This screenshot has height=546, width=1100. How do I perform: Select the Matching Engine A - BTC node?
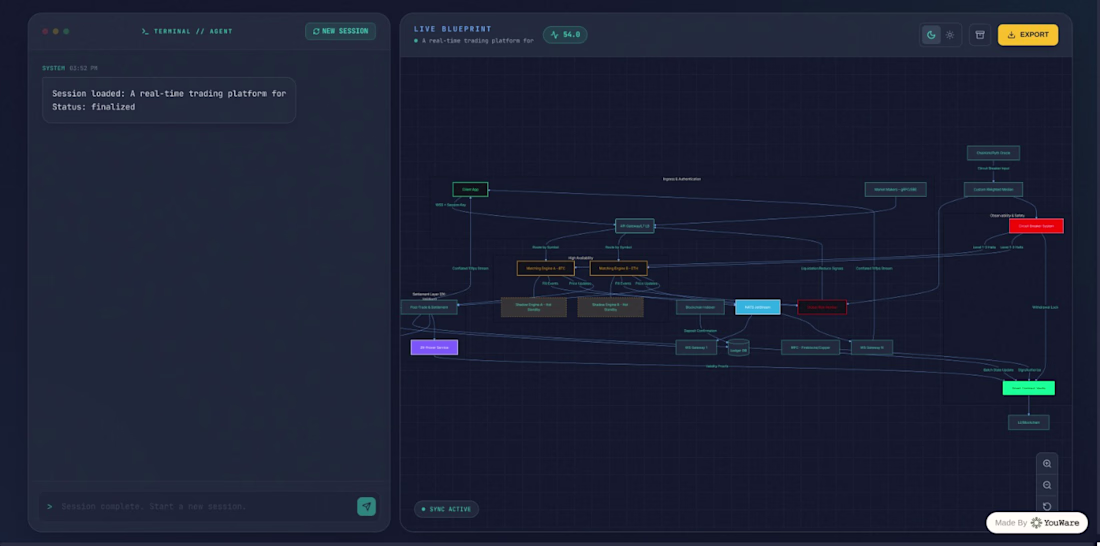546,268
